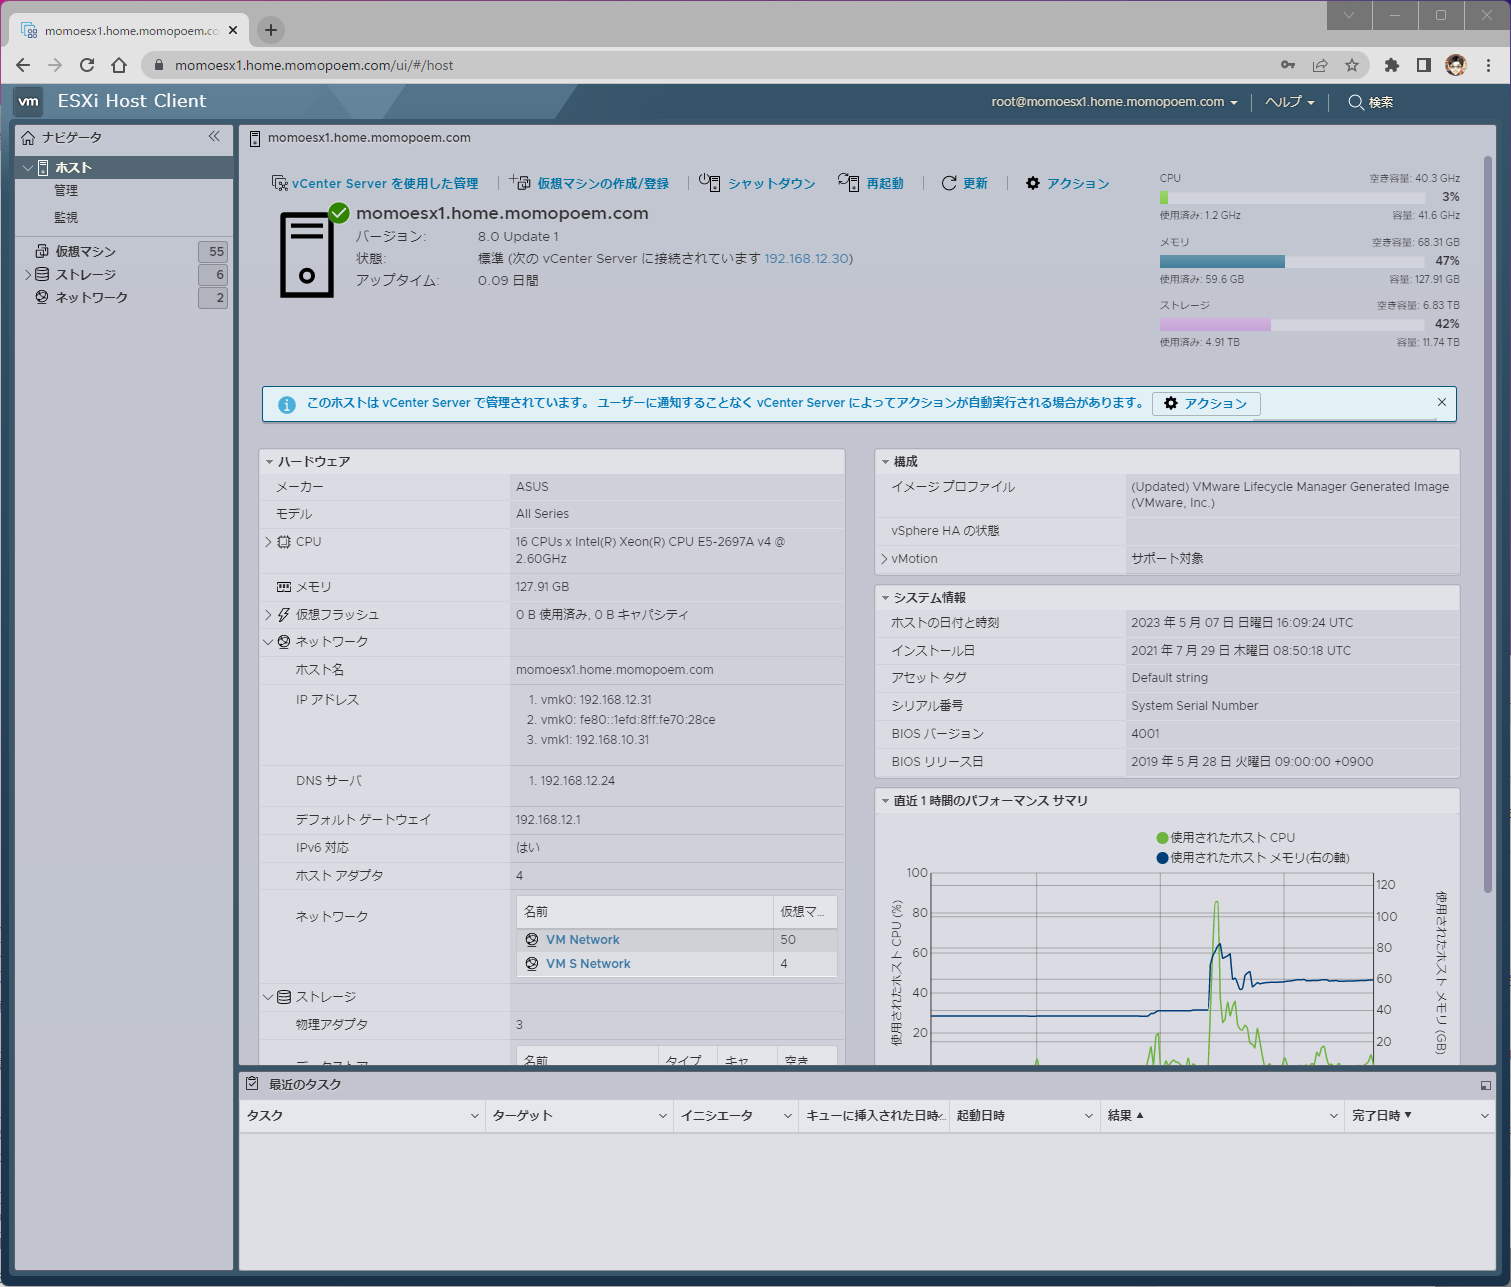Click the recent tasks panel maximize icon
1511x1287 pixels.
[1485, 1085]
